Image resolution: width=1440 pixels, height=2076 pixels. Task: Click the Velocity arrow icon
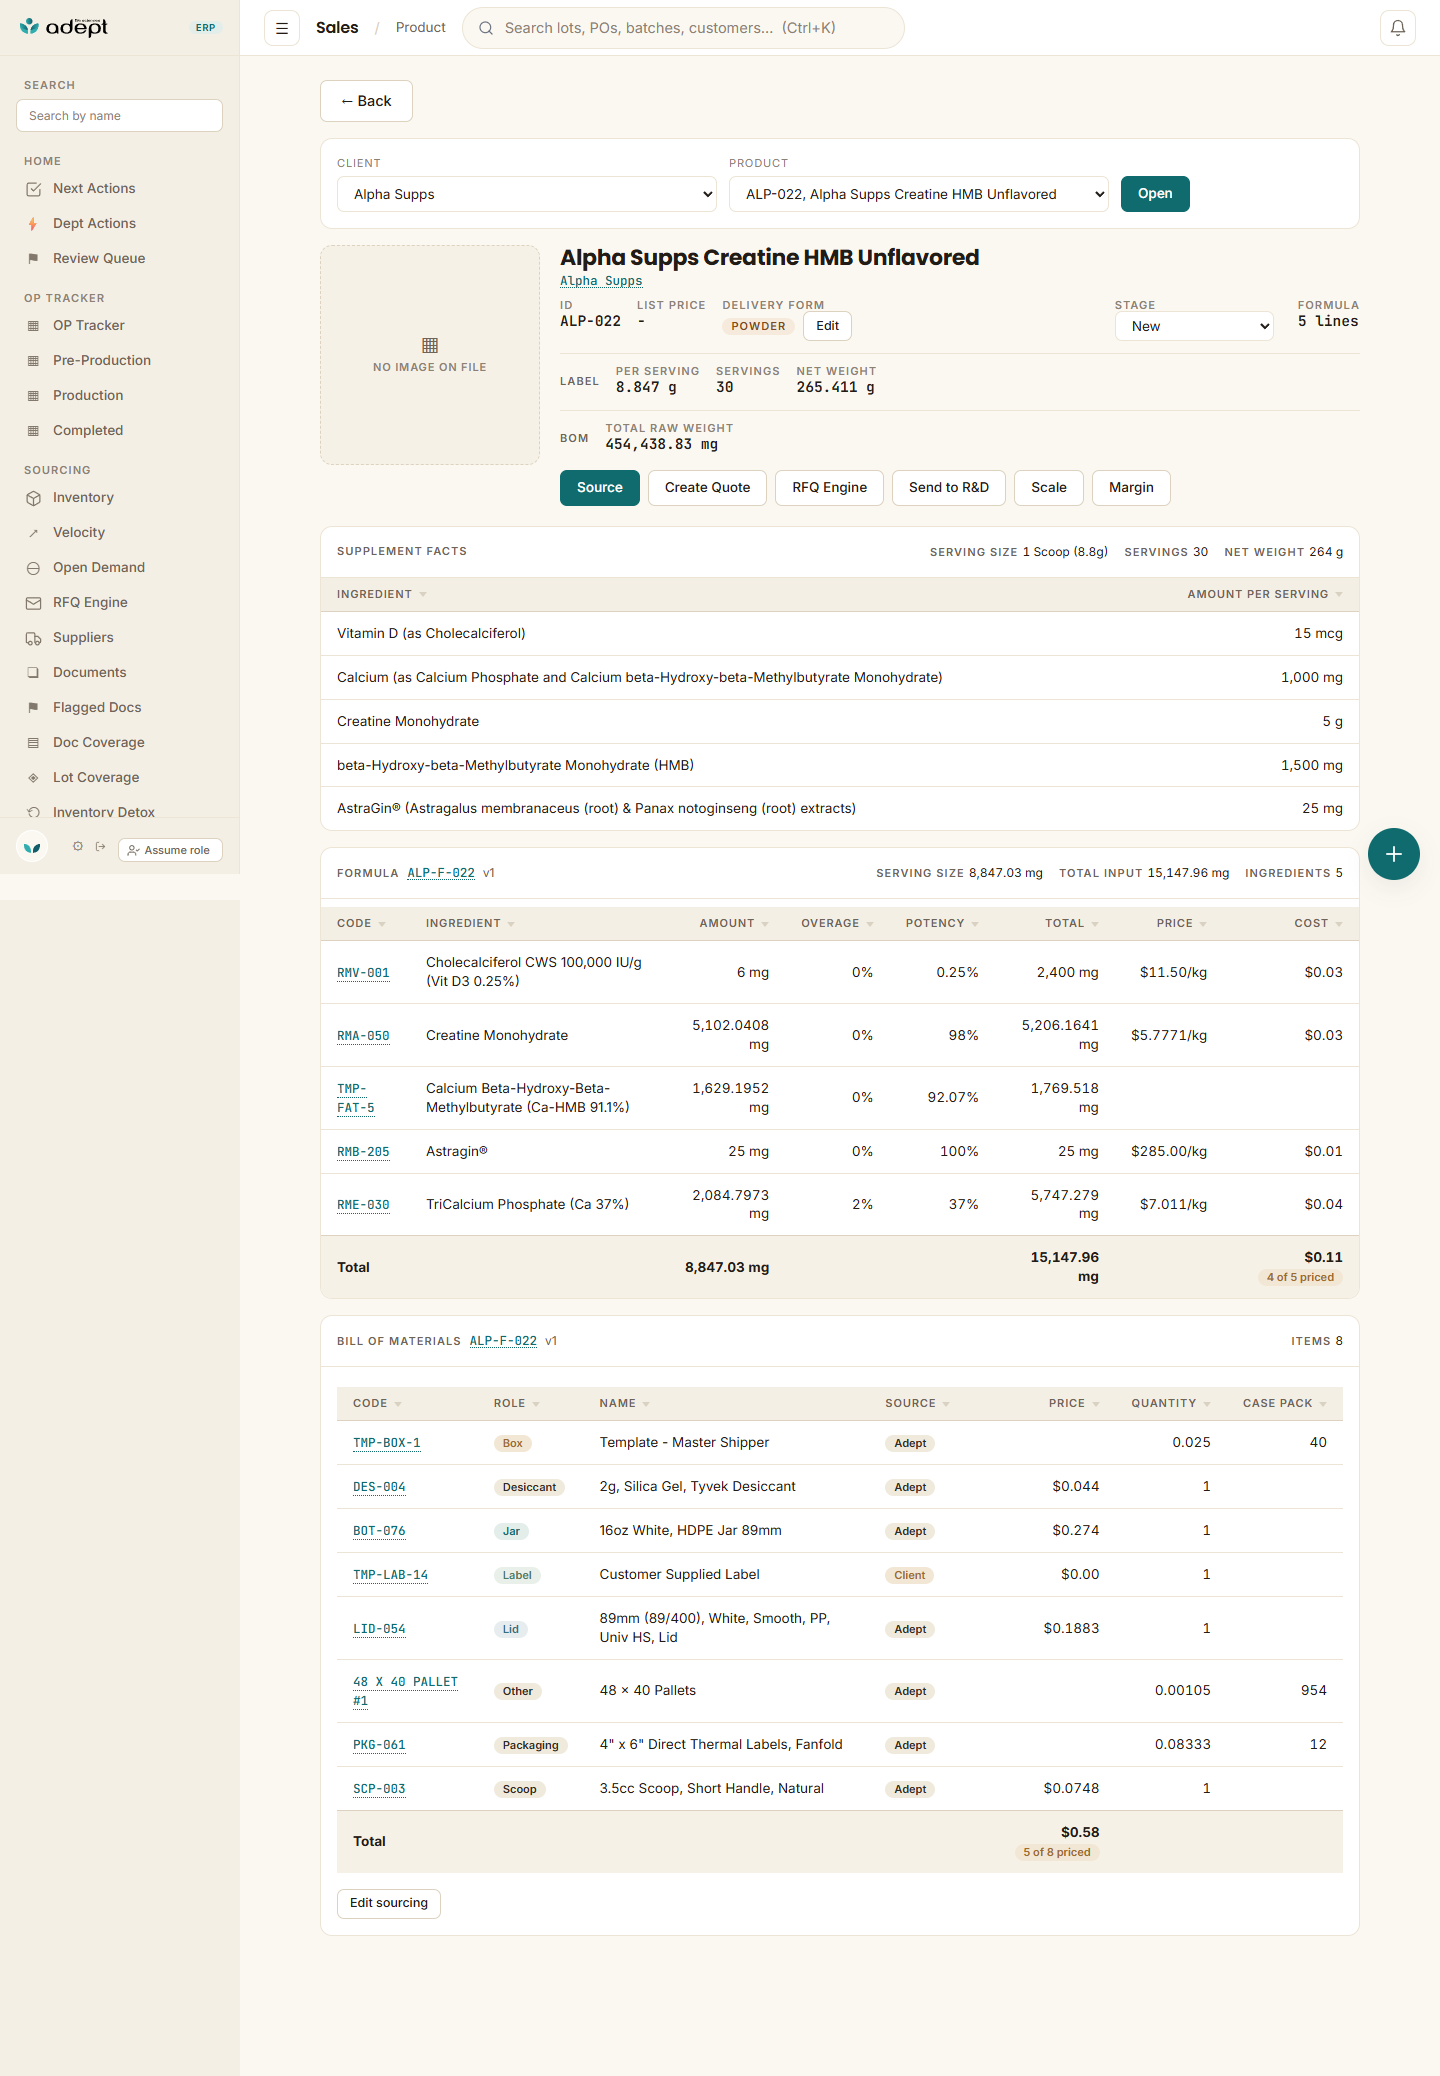click(x=33, y=533)
